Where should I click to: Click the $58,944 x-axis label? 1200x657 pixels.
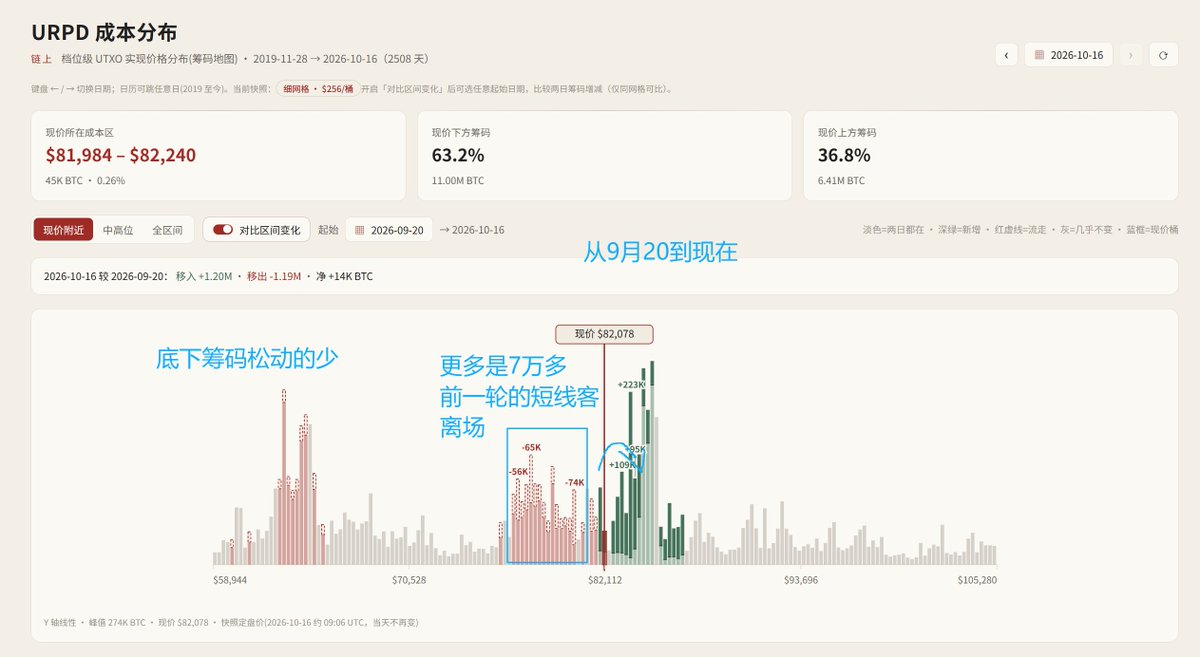pyautogui.click(x=230, y=580)
